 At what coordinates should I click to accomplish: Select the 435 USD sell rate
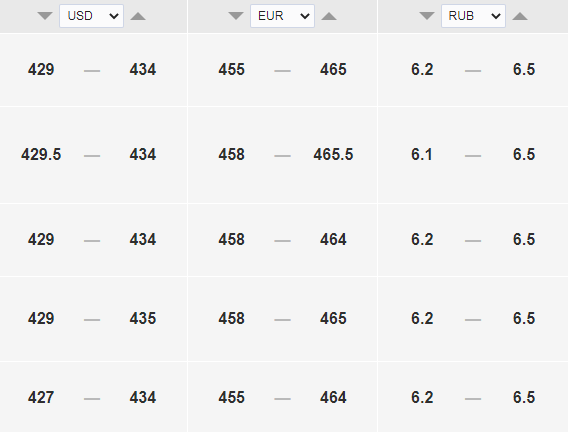[143, 319]
